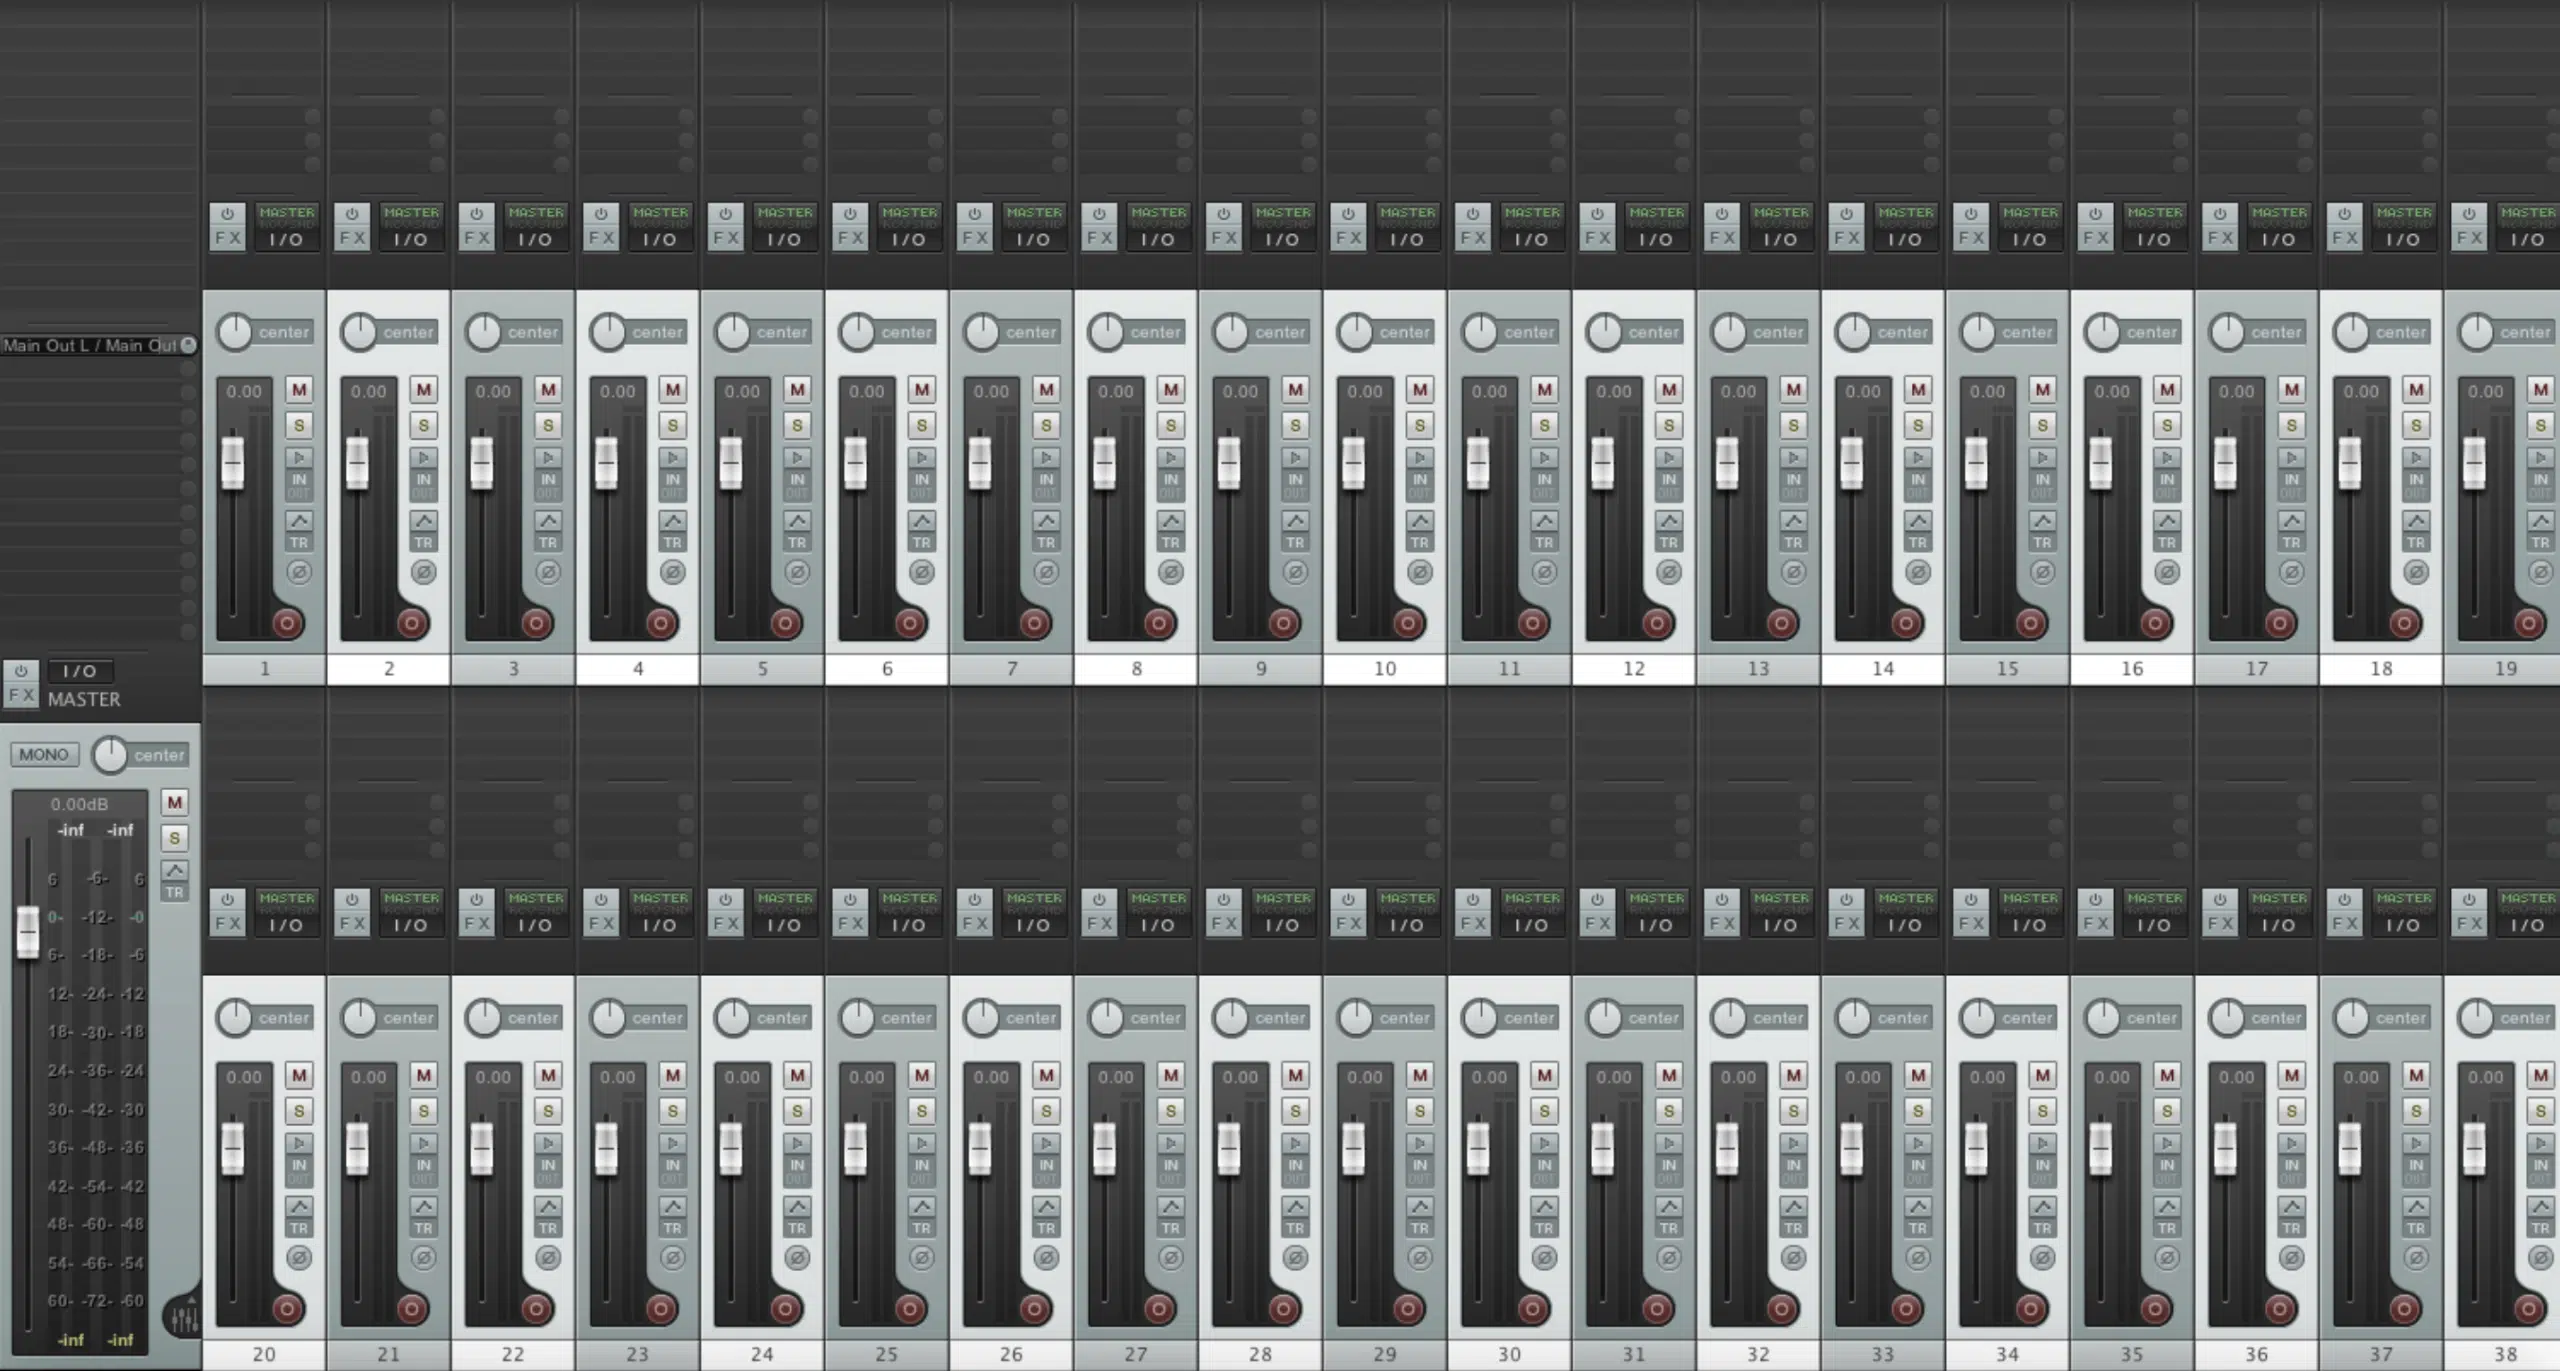This screenshot has width=2560, height=1371.
Task: Click the envelope icon on track 21
Action: pos(424,1206)
